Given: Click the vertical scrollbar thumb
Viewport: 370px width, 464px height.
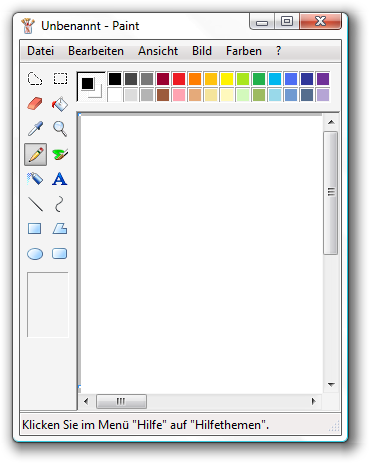Looking at the screenshot, I should [x=331, y=193].
